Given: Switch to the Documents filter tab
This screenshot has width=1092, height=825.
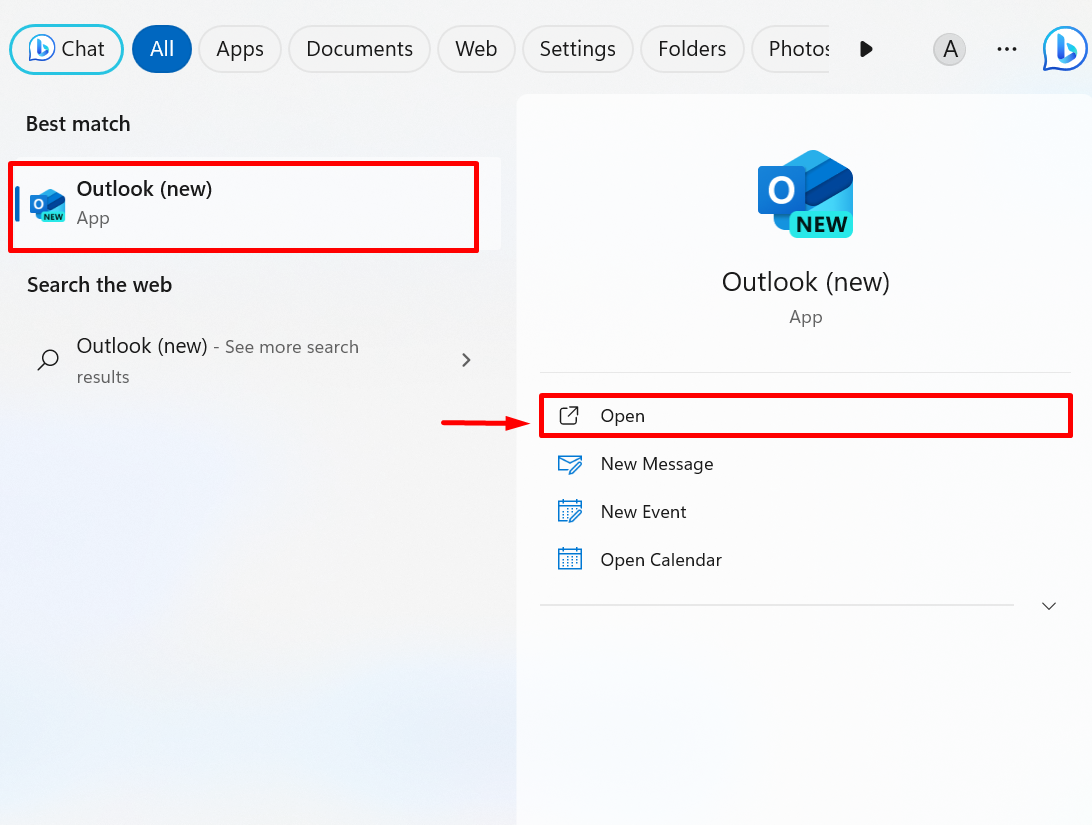Looking at the screenshot, I should pyautogui.click(x=359, y=49).
